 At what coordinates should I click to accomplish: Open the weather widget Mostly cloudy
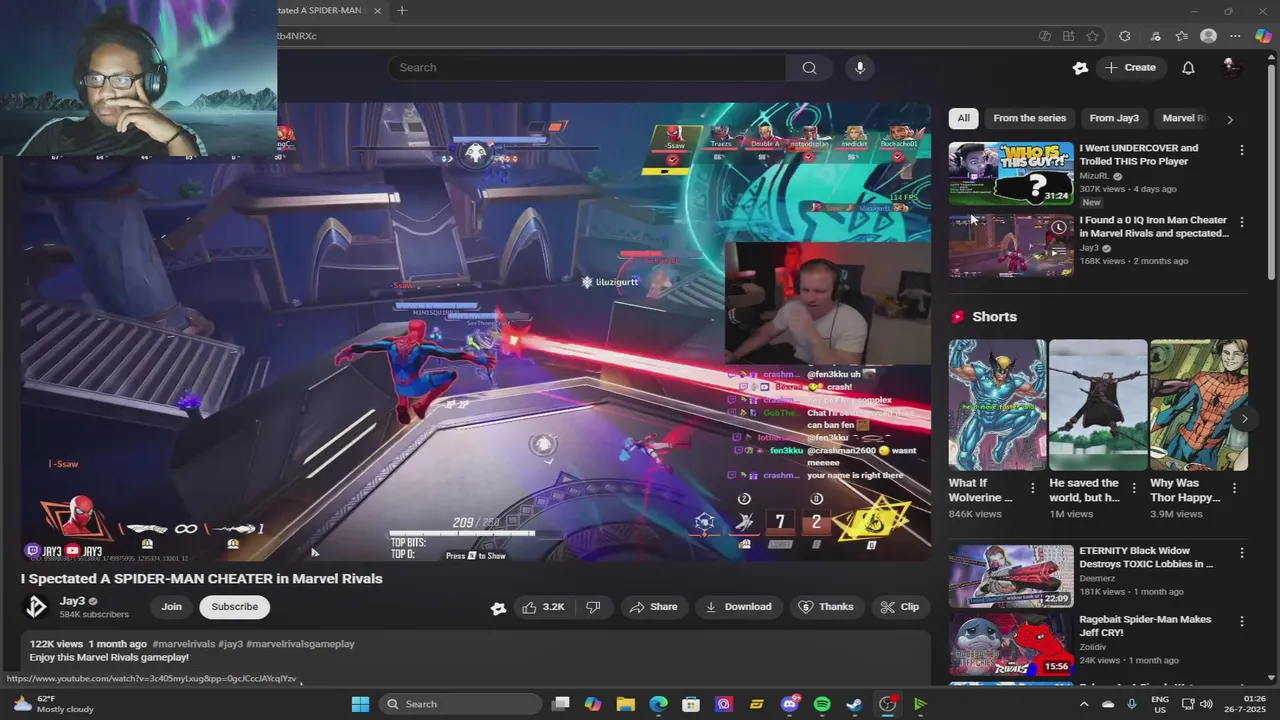tap(55, 704)
